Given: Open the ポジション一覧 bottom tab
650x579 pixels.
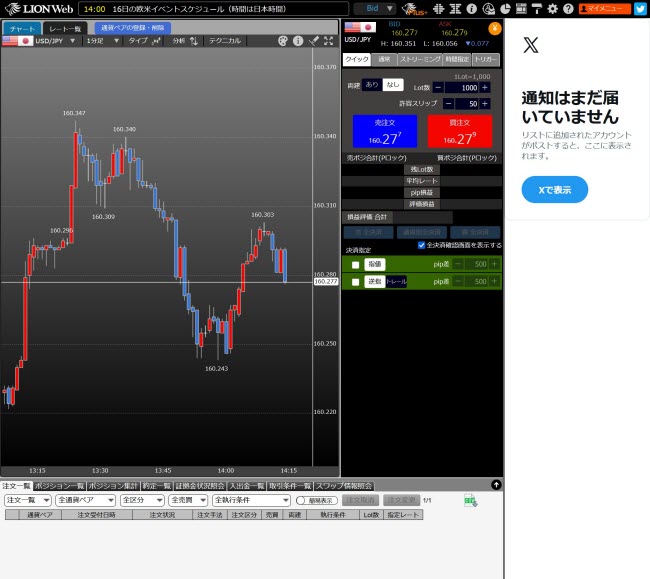Looking at the screenshot, I should click(x=60, y=485).
